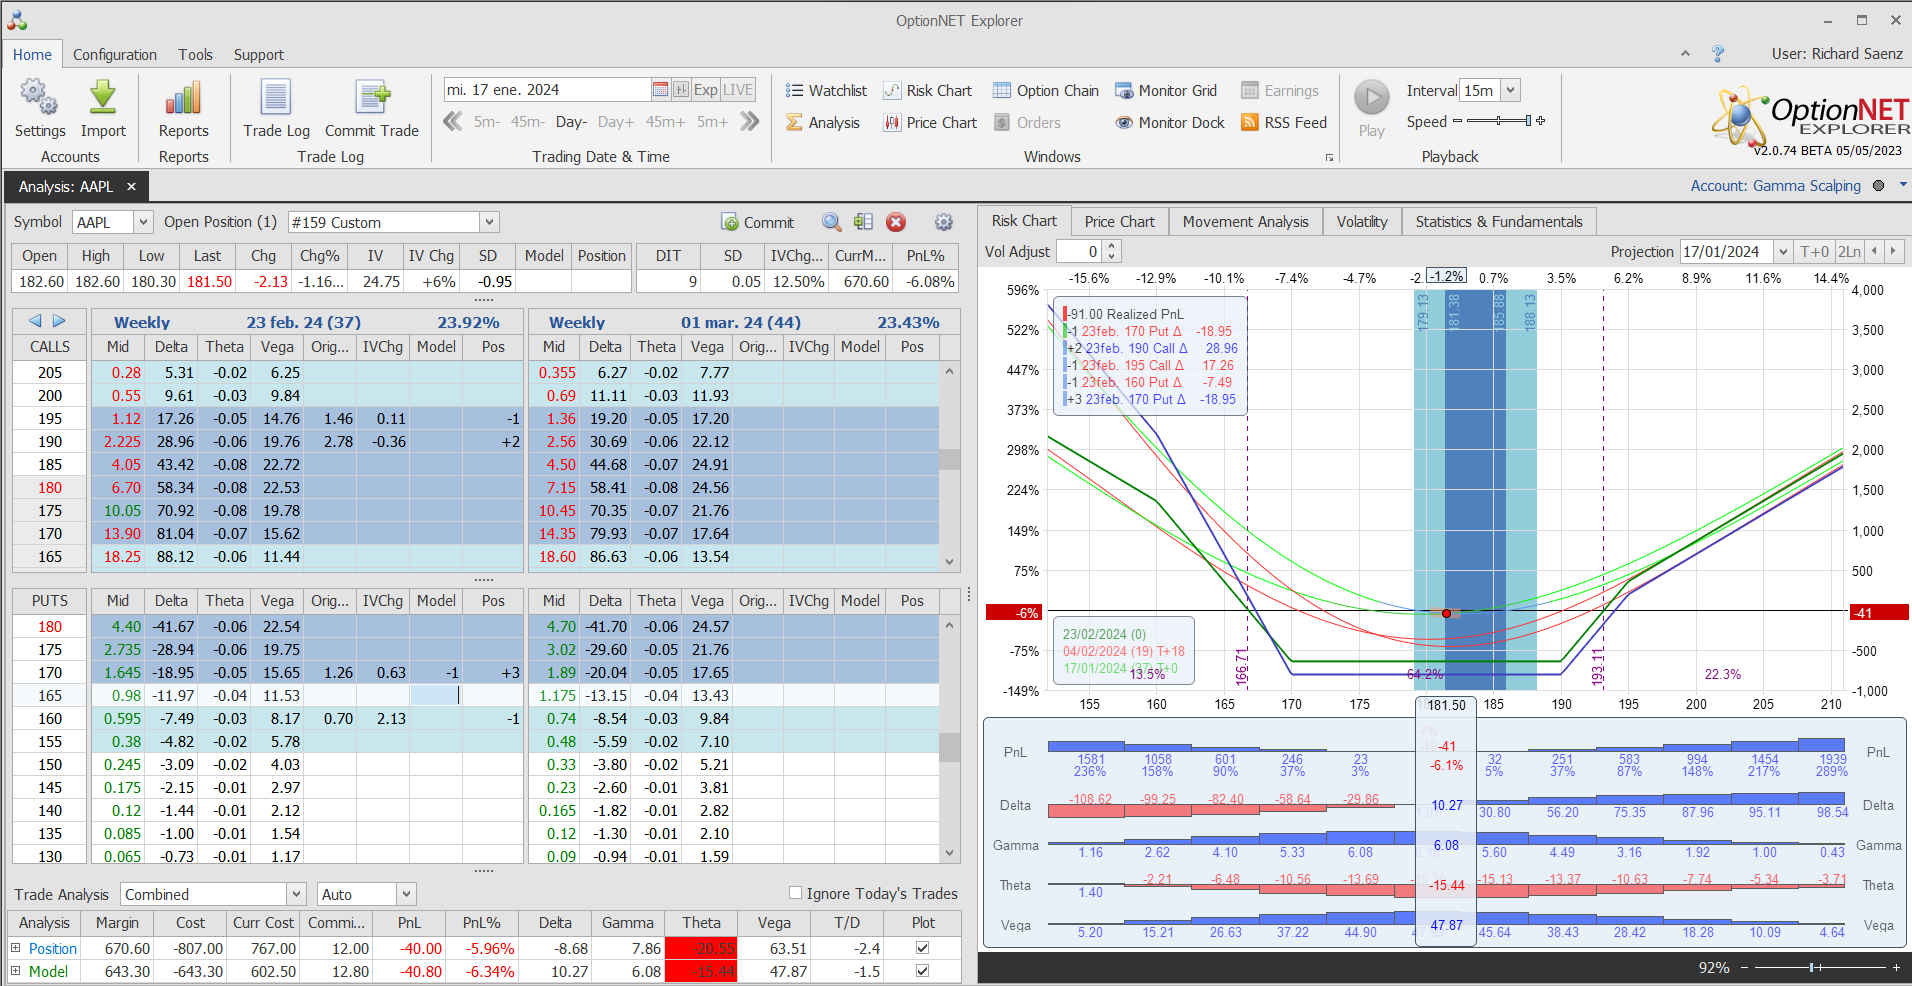Switch to the Statistics & Fundamentals tab

click(x=1499, y=222)
